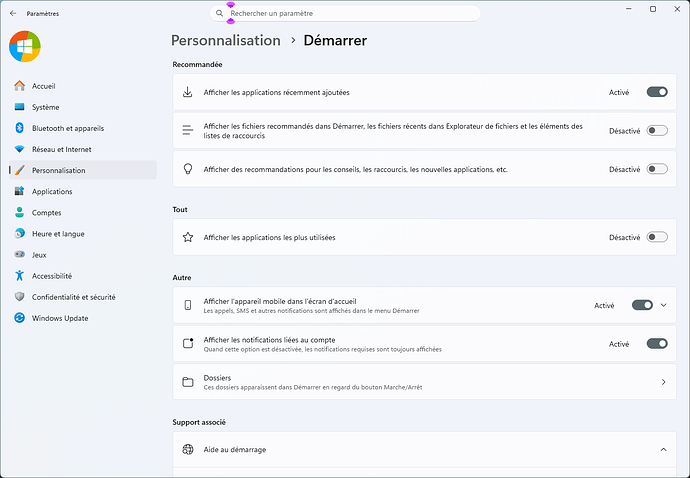Click the Applications icon in sidebar
Screen dimensions: 690x478
[x=19, y=191]
